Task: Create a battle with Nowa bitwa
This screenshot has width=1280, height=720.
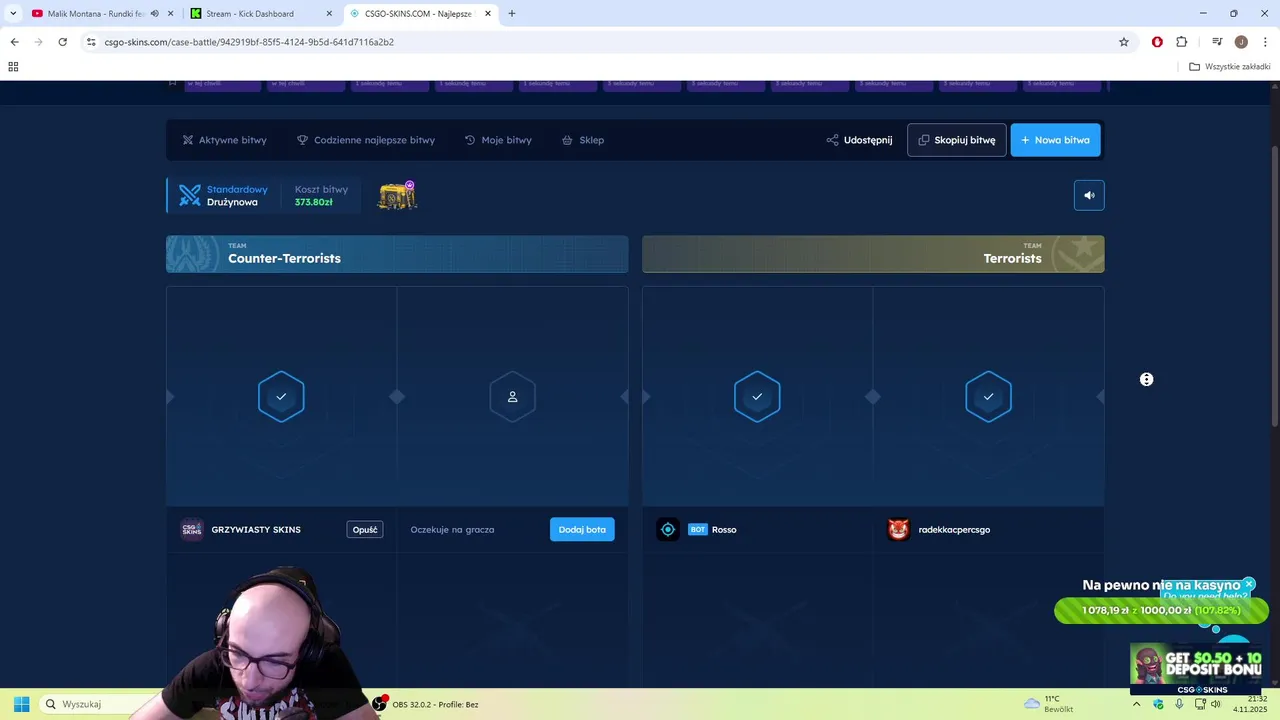Action: pos(1055,140)
